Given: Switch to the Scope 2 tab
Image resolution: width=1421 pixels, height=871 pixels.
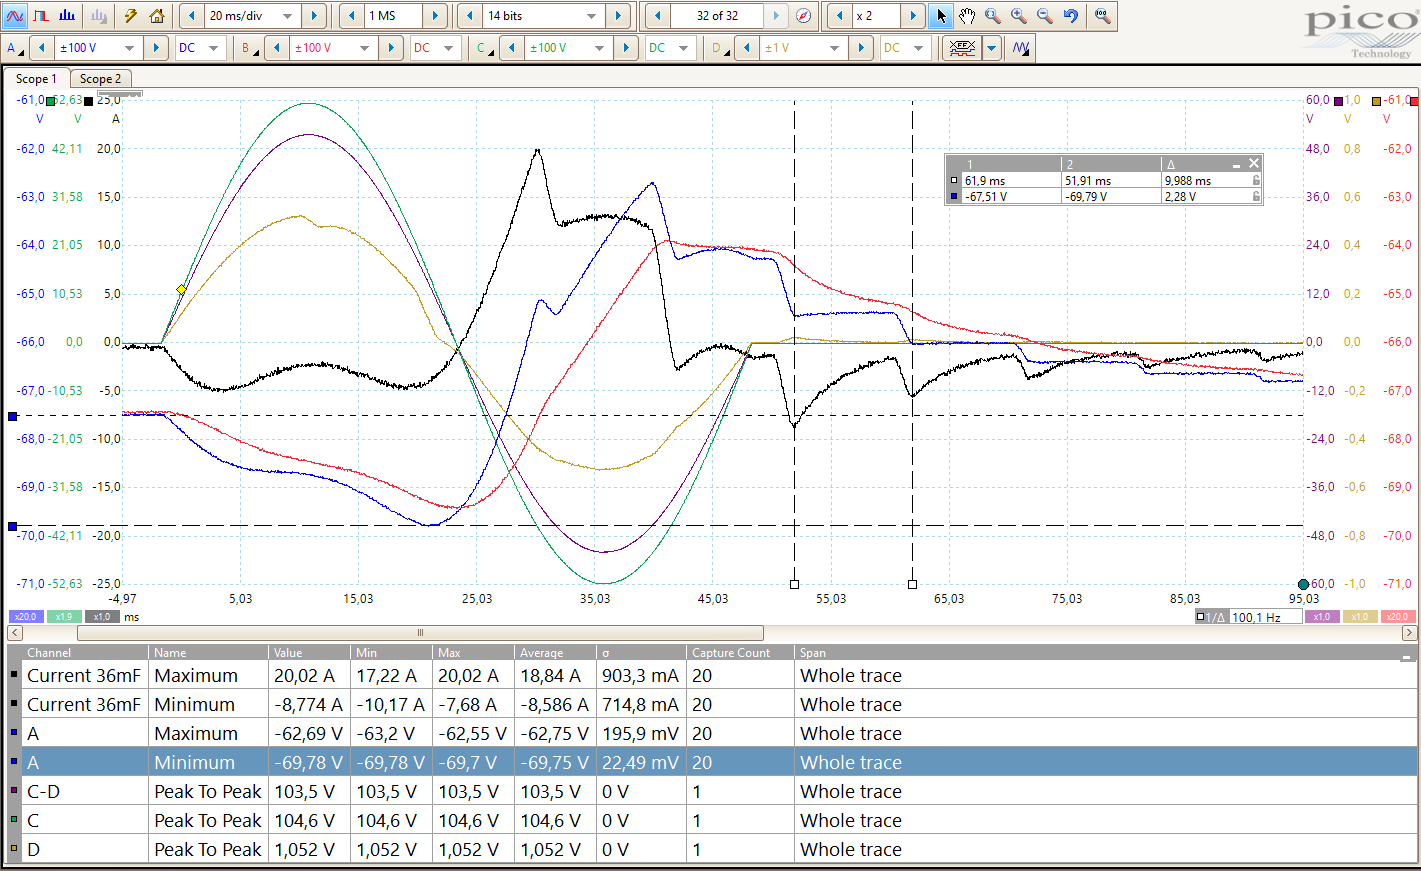Looking at the screenshot, I should click(100, 79).
